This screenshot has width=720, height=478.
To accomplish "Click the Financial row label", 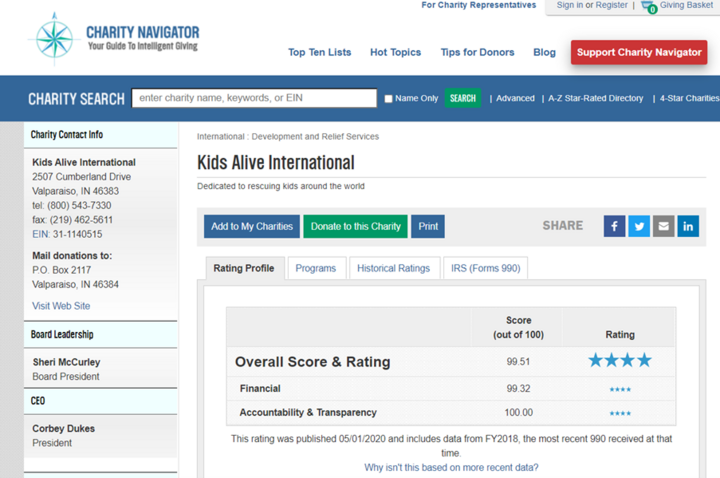I will click(x=260, y=388).
